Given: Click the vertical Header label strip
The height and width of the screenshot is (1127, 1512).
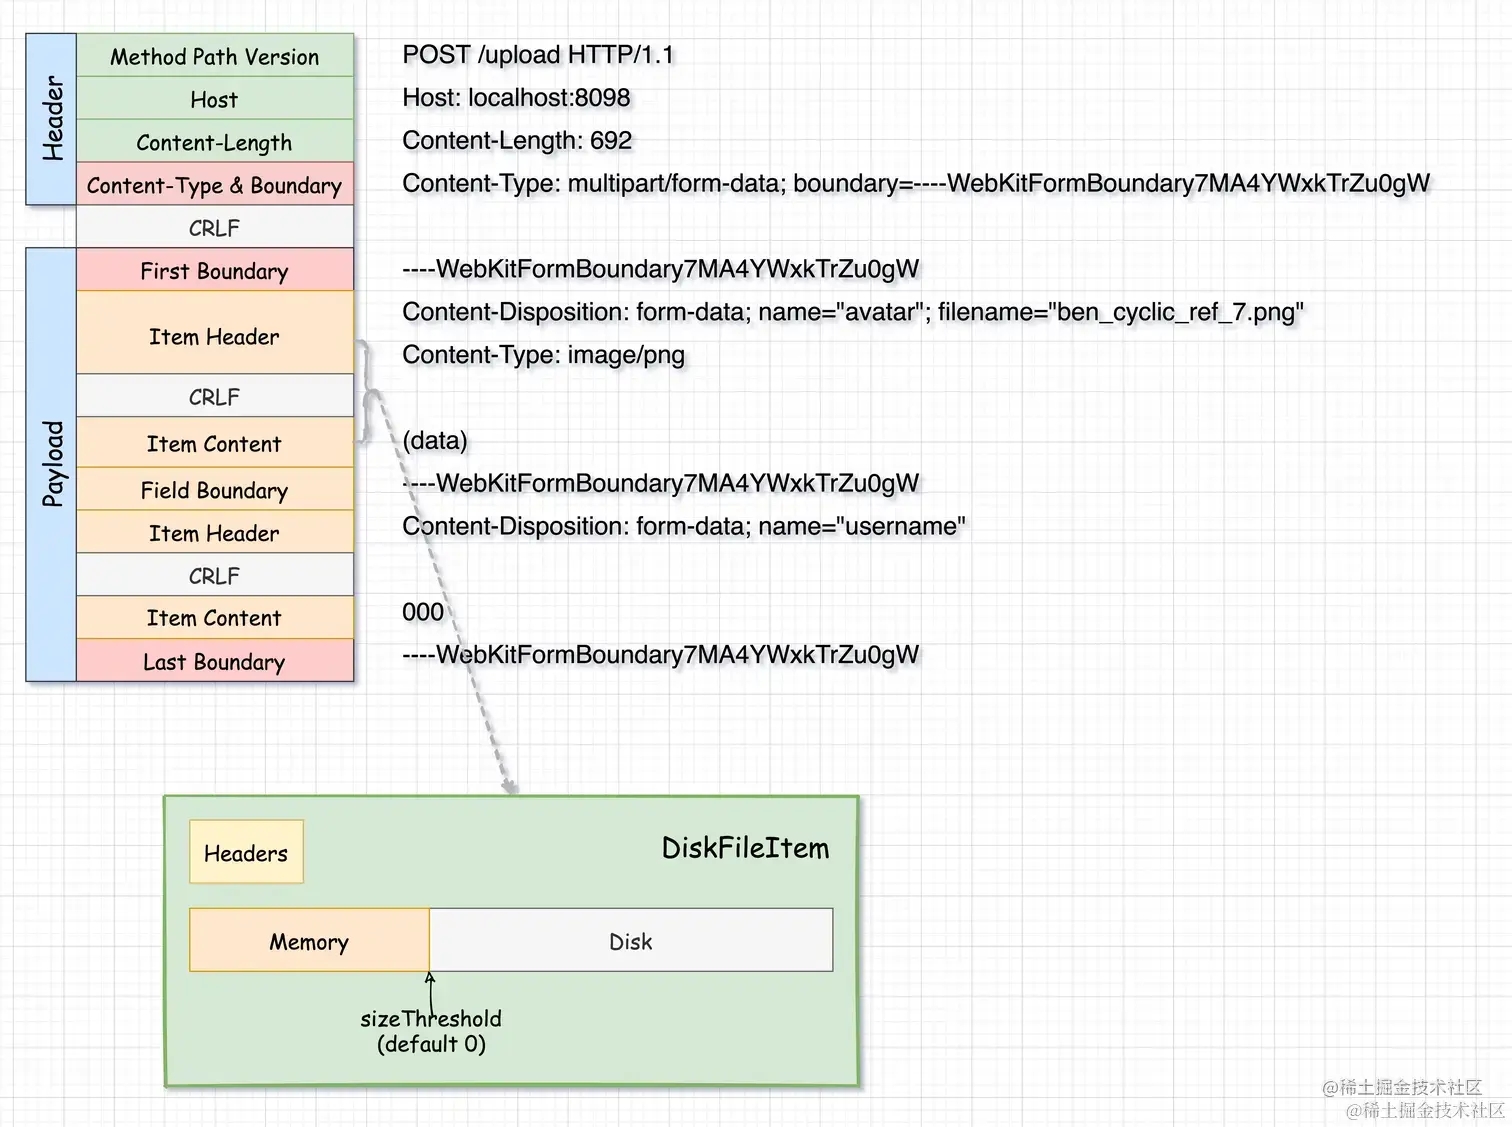Looking at the screenshot, I should point(50,117).
